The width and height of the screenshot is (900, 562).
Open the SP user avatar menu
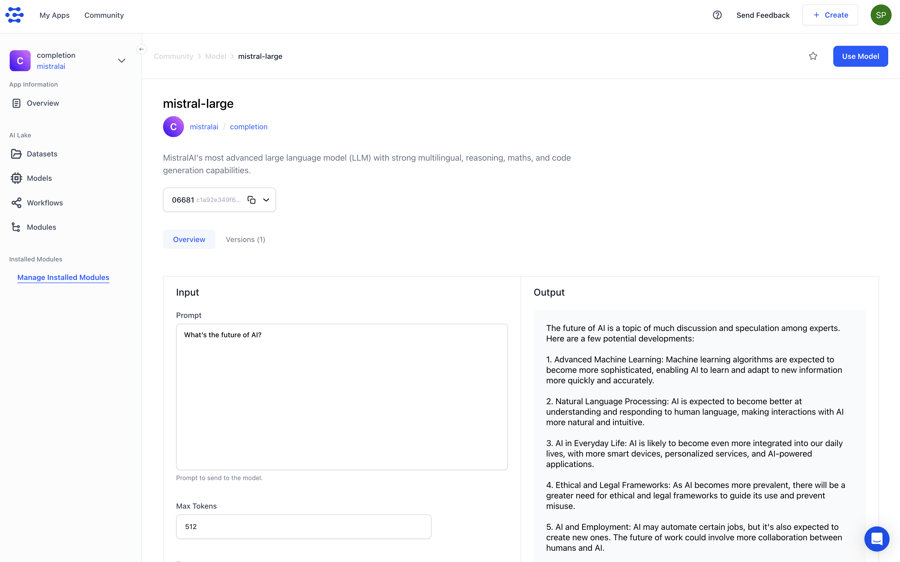click(880, 15)
